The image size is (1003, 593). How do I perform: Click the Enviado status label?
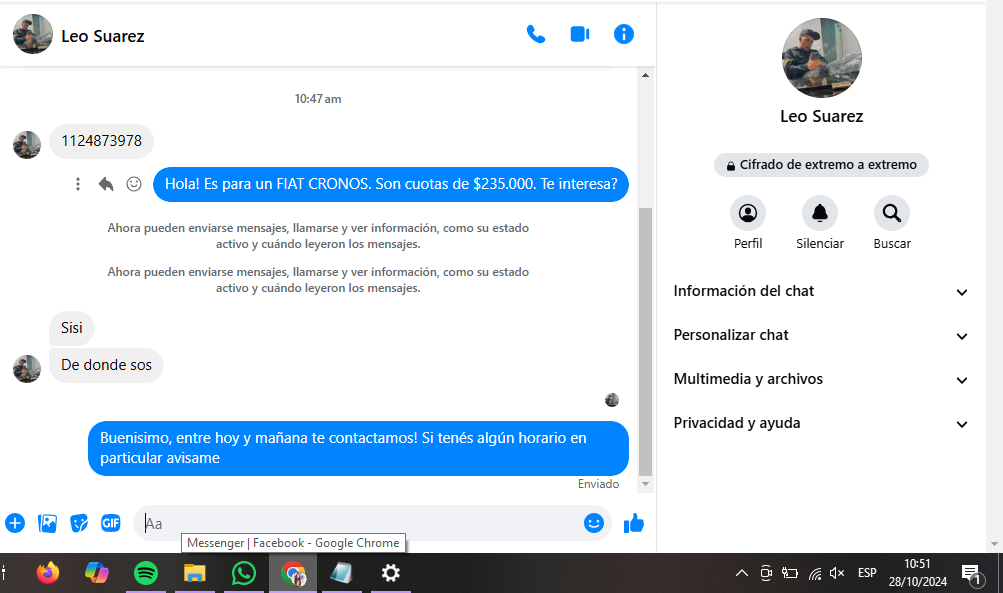tap(598, 484)
